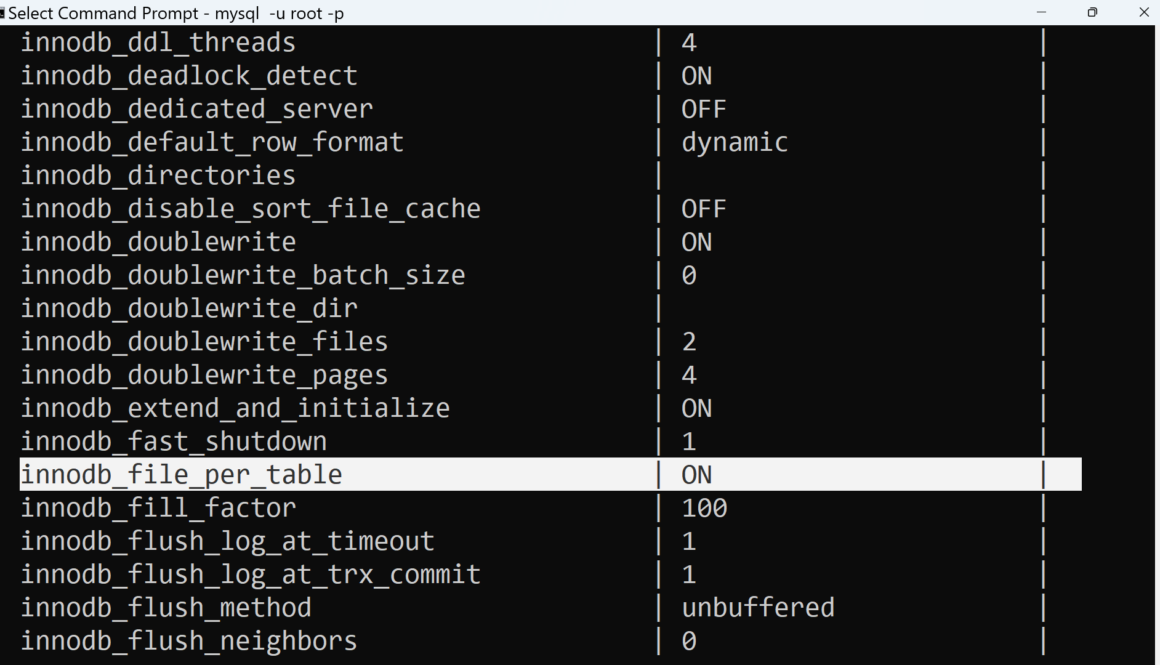Screen dimensions: 1160x665
Task: Click the Command Prompt icon in title bar
Action: 3,13
